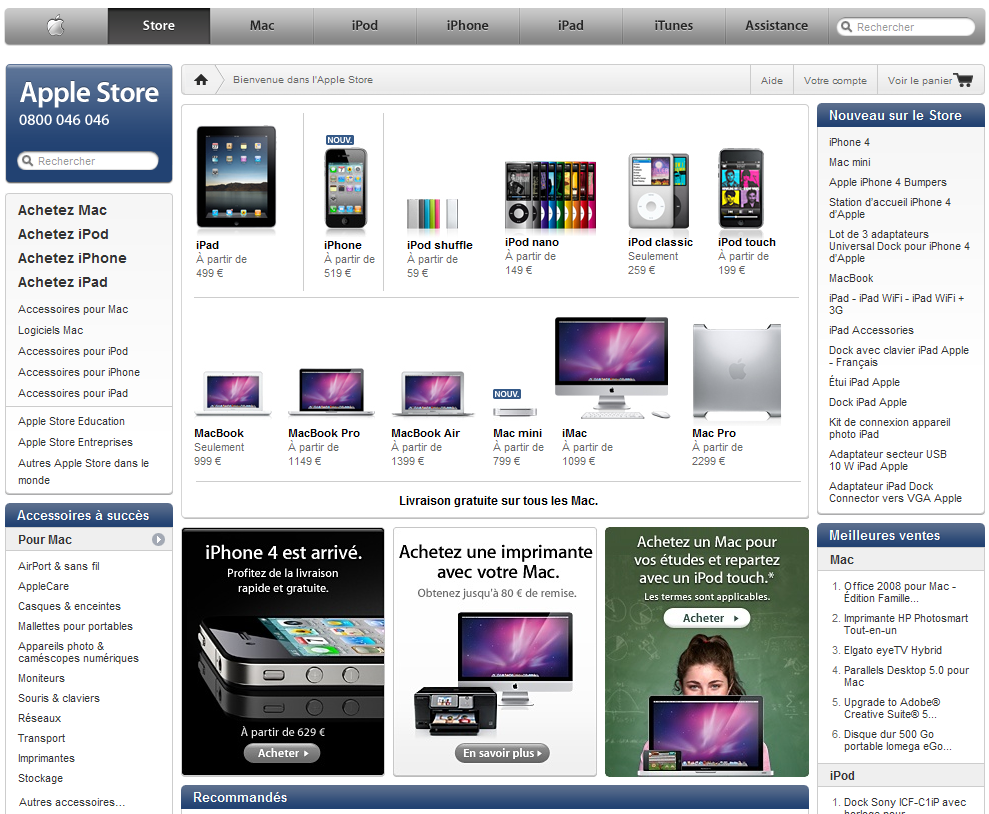Image resolution: width=989 pixels, height=814 pixels.
Task: Open the iPod nano product image
Action: coord(550,195)
